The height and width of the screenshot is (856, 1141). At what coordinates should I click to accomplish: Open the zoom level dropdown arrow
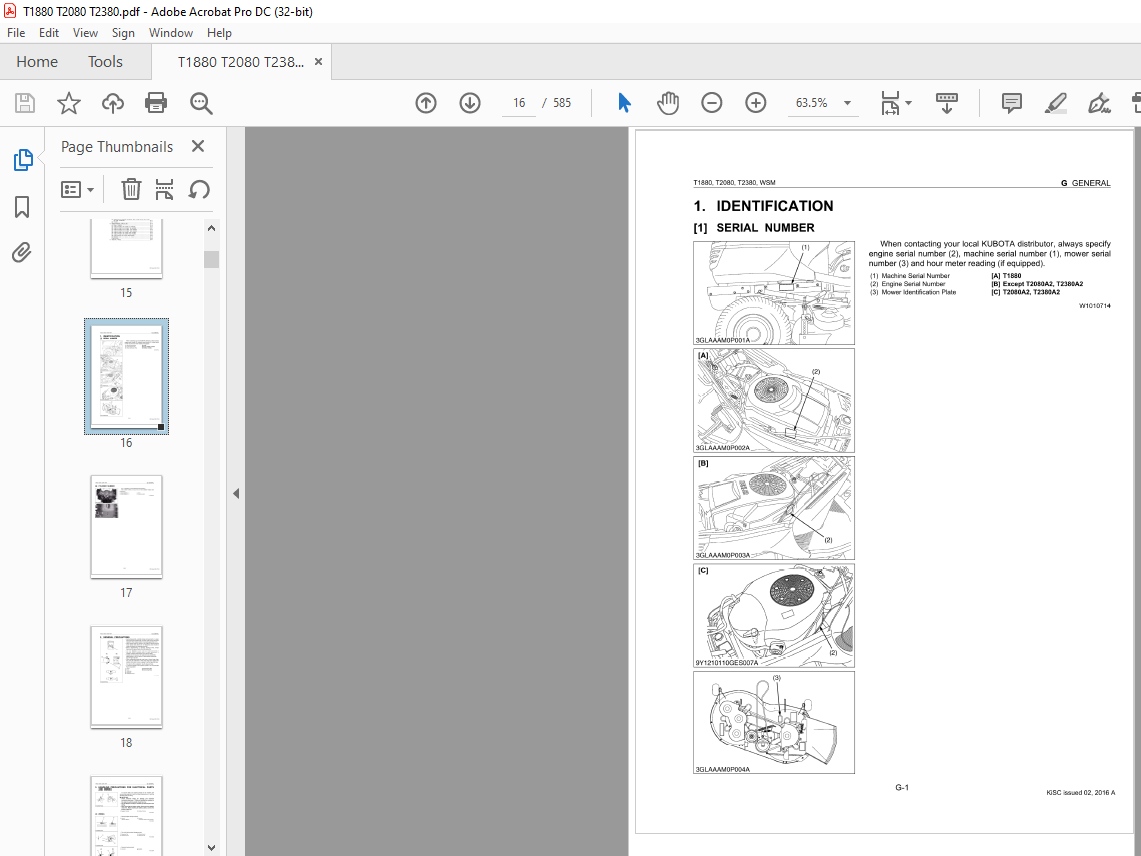click(847, 103)
